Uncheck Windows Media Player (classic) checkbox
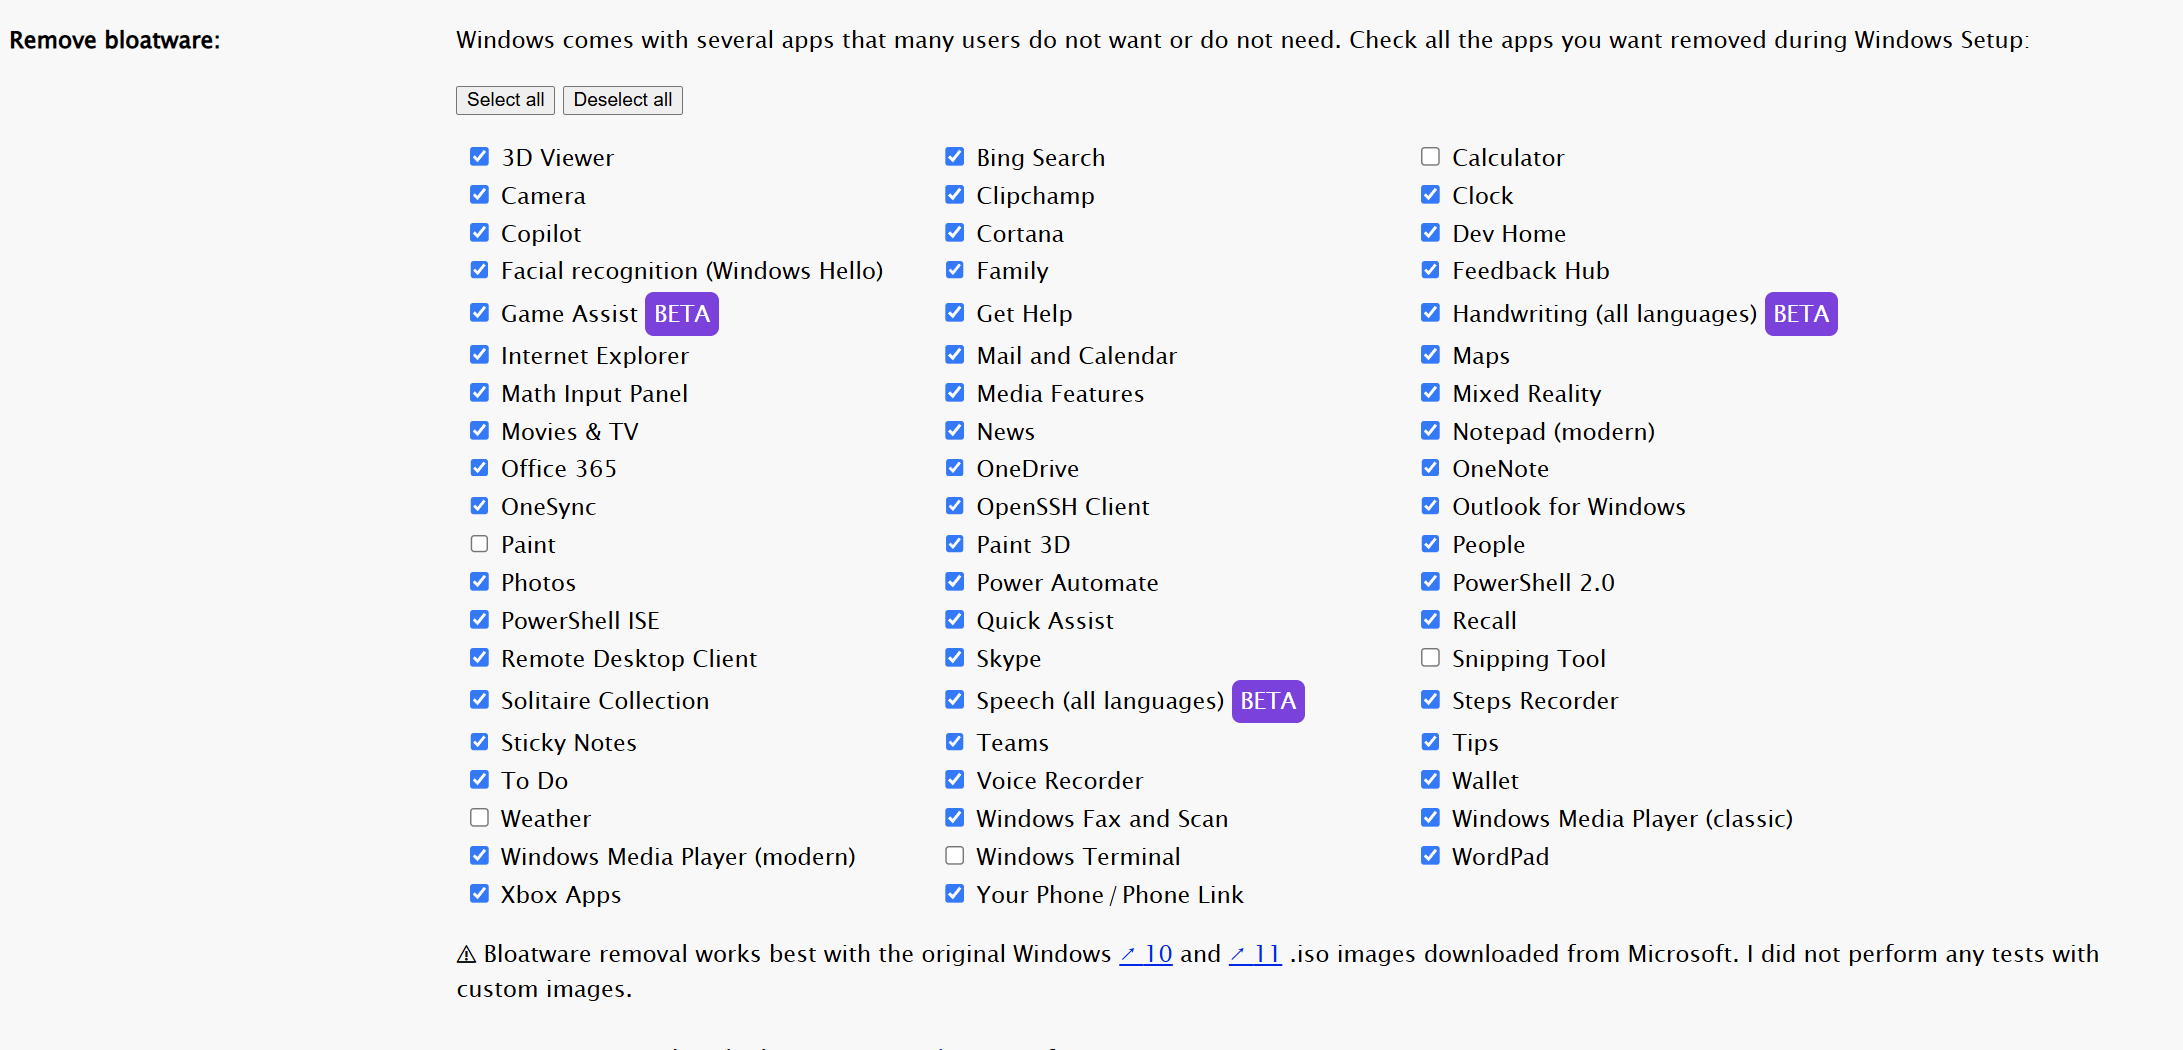The width and height of the screenshot is (2183, 1050). tap(1431, 818)
